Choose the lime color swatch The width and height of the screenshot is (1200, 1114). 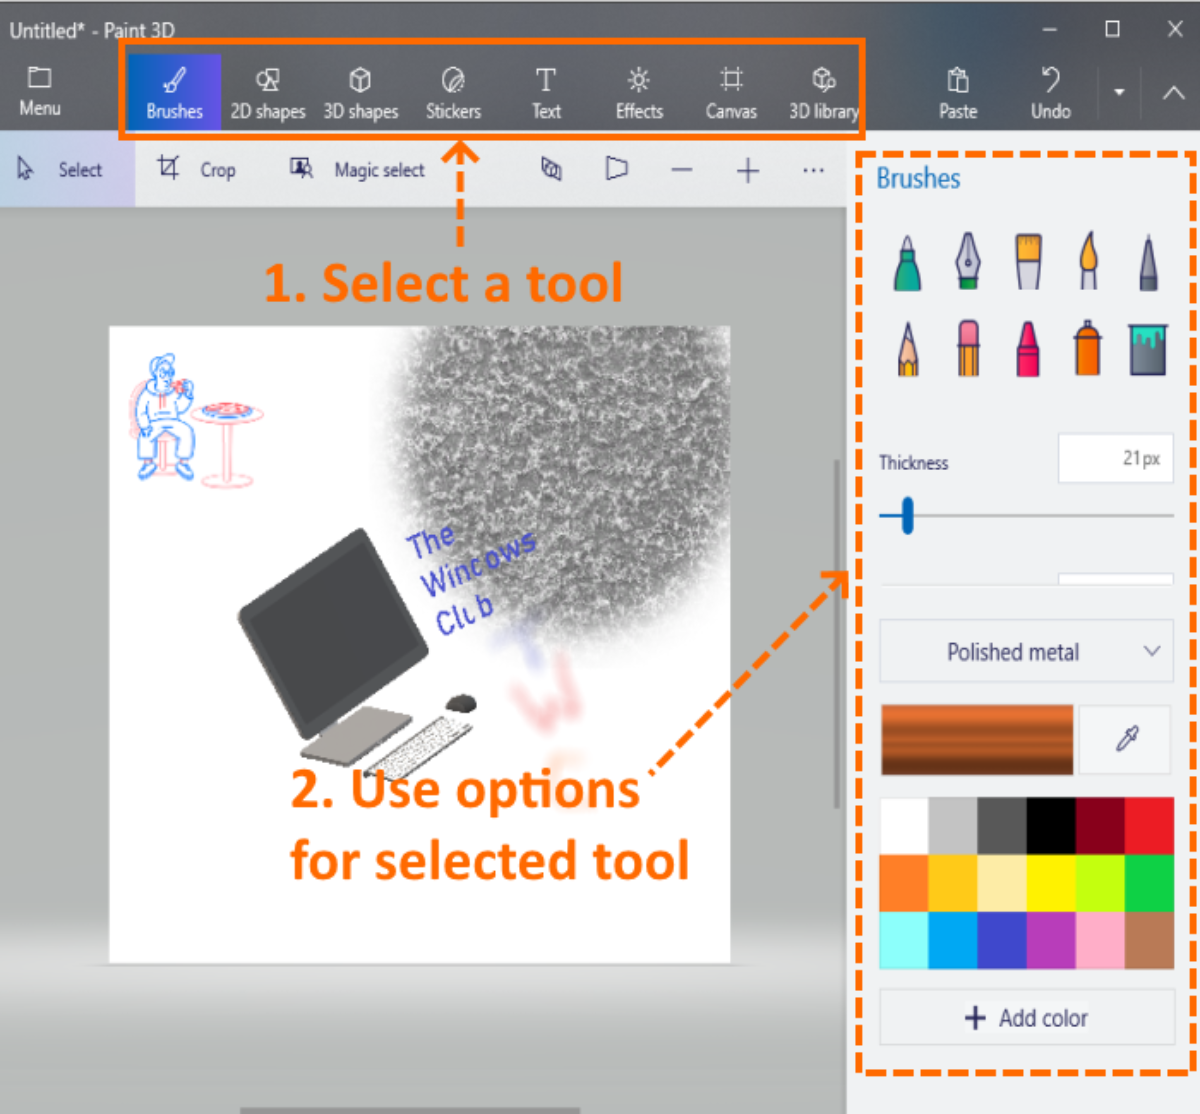click(x=1100, y=883)
